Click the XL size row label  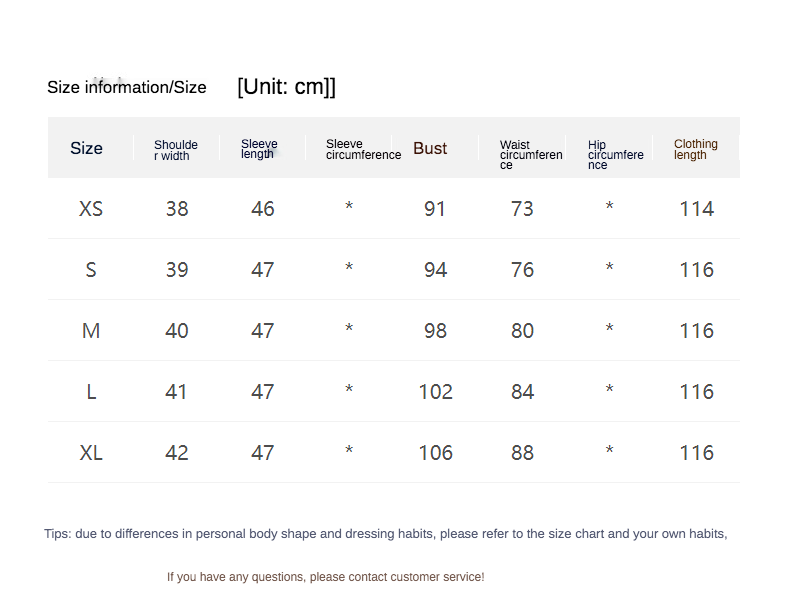tap(91, 453)
